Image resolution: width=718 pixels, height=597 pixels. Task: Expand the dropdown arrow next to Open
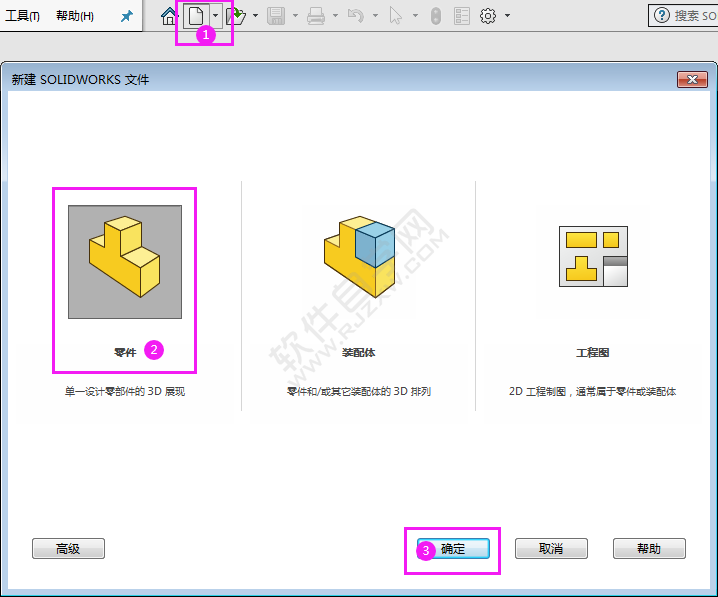pyautogui.click(x=256, y=16)
